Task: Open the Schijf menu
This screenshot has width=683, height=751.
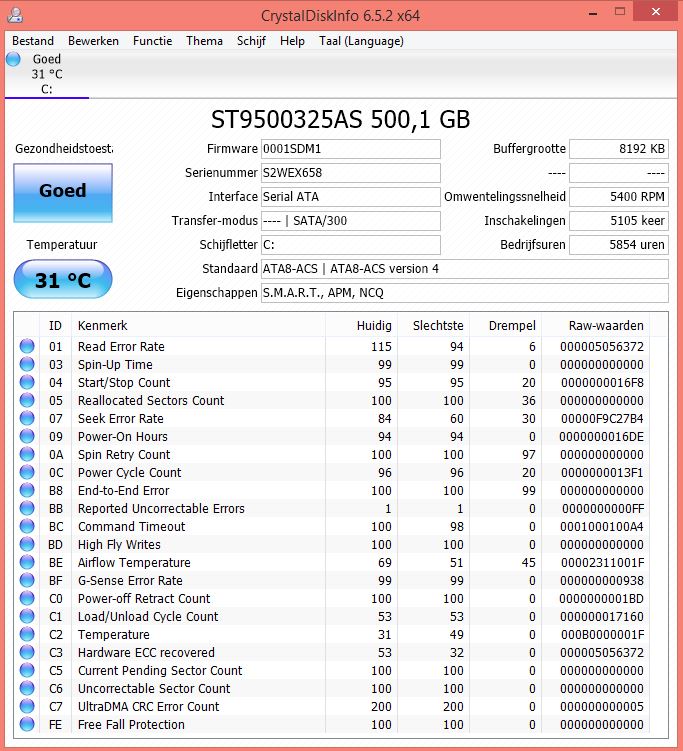Action: pyautogui.click(x=251, y=41)
